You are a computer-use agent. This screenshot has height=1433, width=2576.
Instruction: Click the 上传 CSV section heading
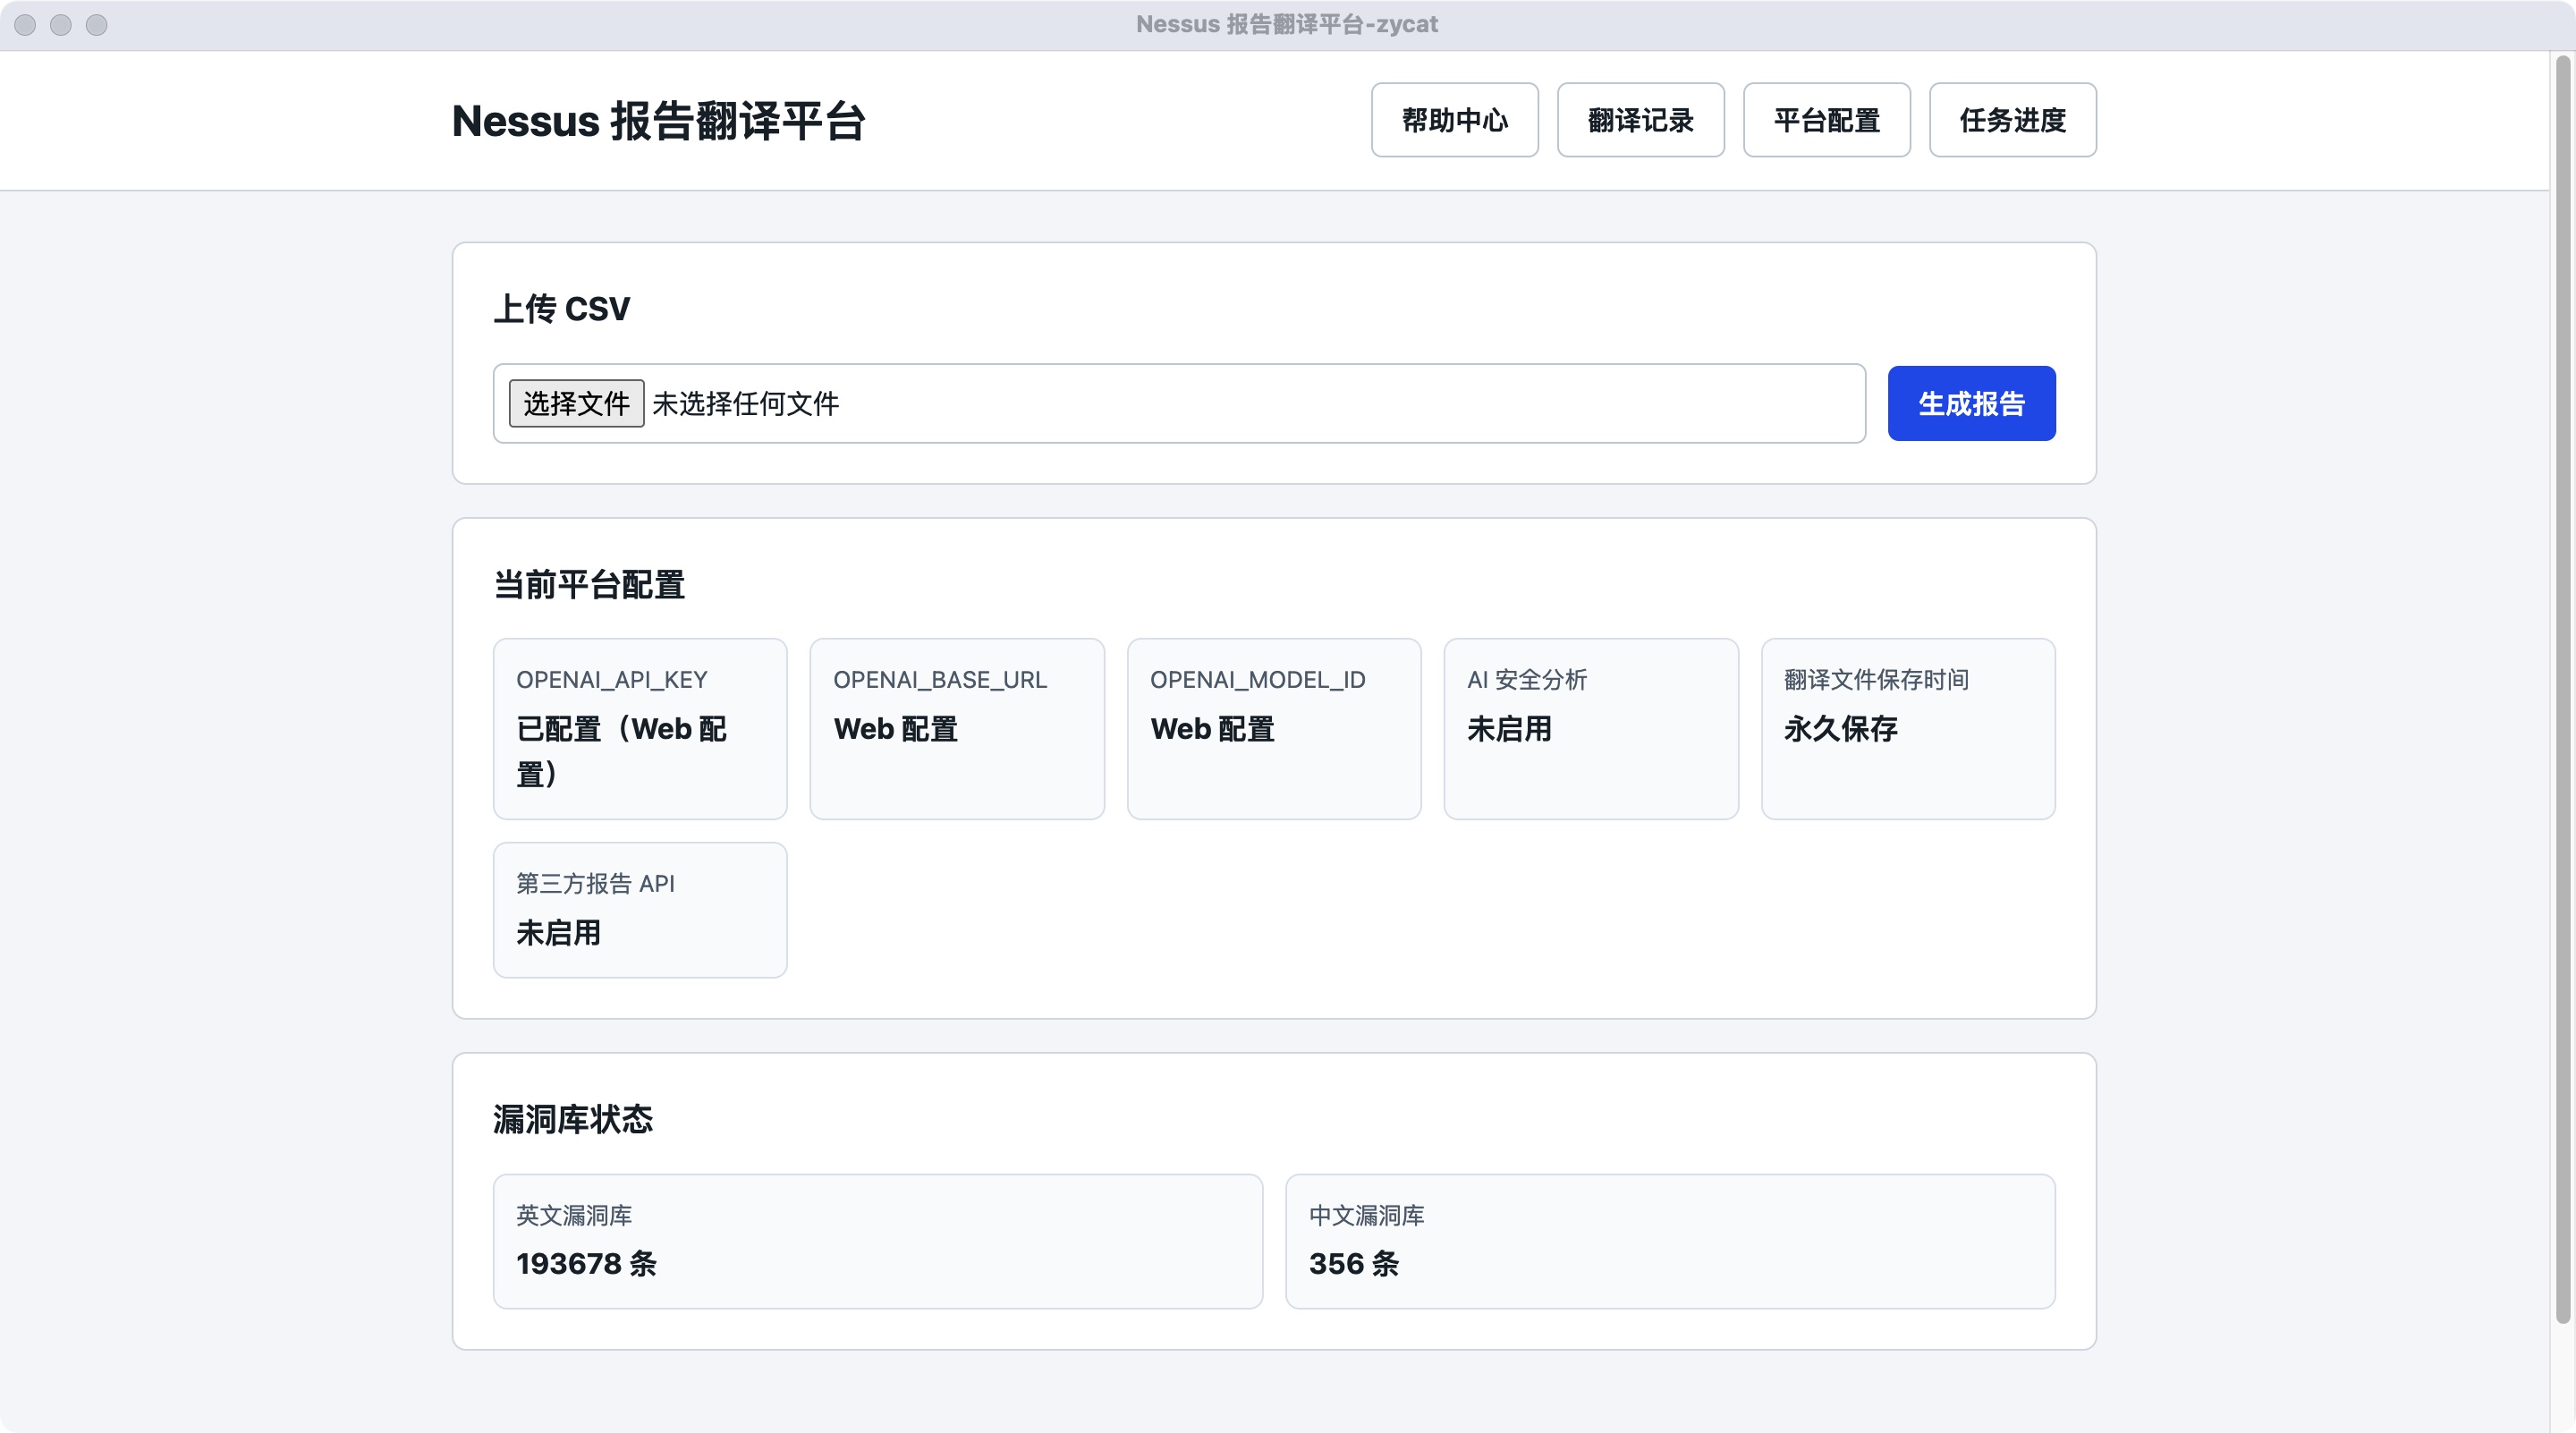click(561, 308)
